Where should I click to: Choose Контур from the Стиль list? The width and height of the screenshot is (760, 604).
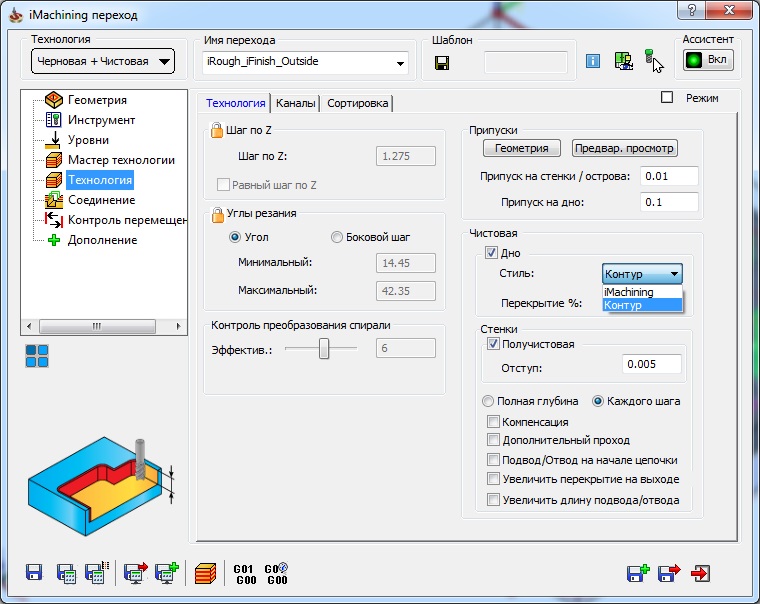coord(642,305)
